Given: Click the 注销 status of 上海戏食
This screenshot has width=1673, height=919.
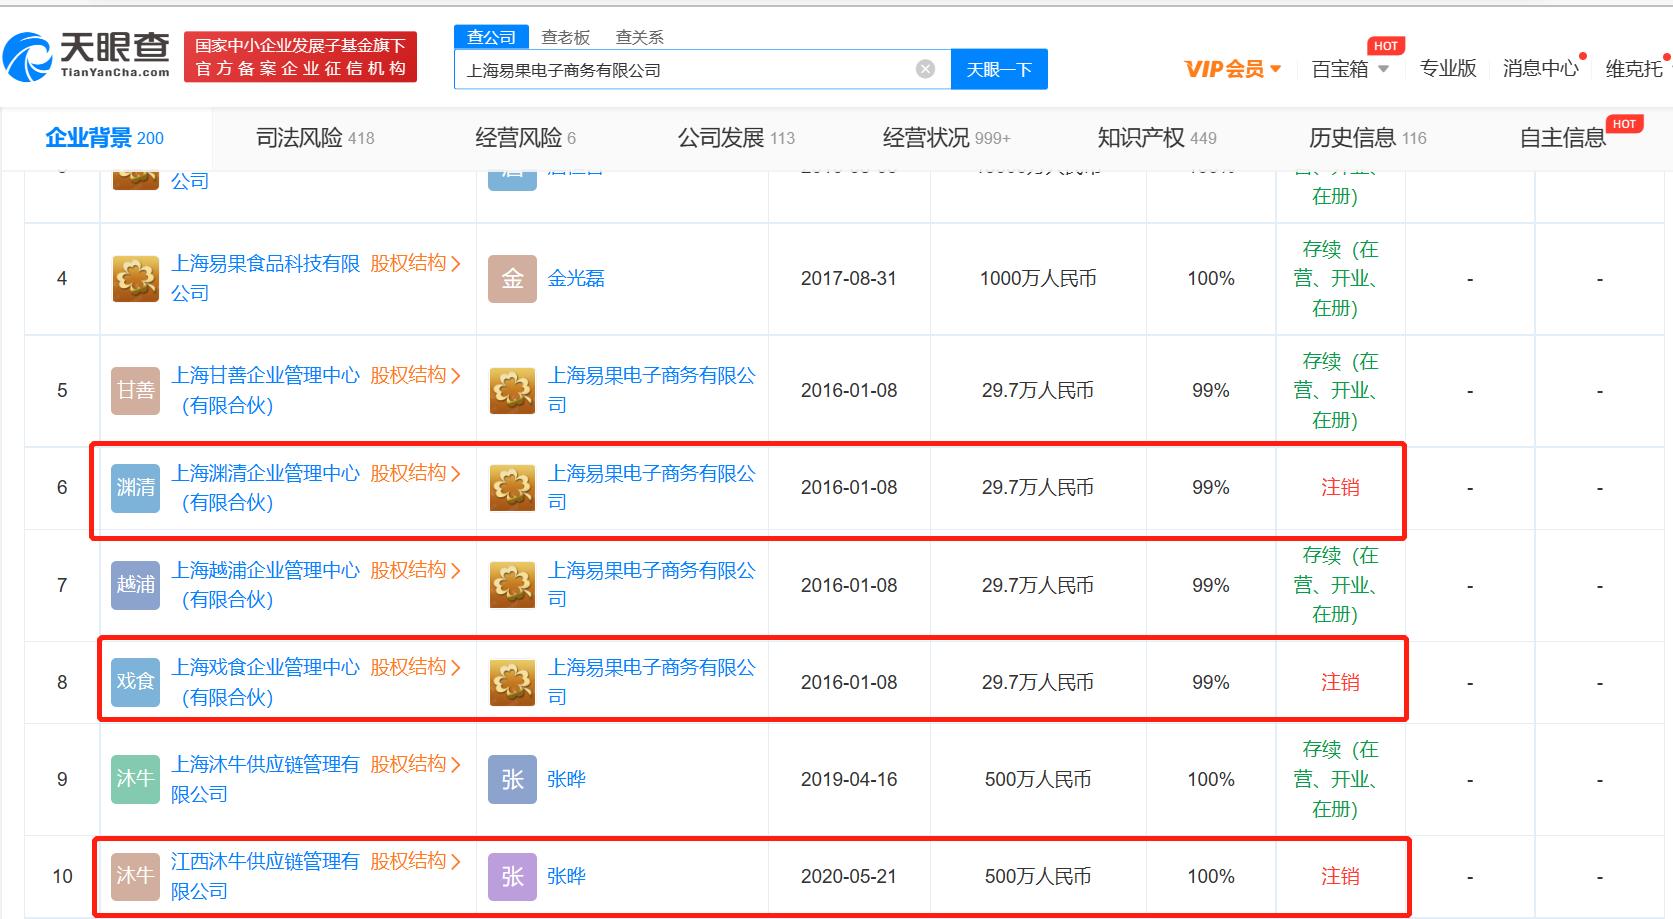Looking at the screenshot, I should pyautogui.click(x=1340, y=682).
